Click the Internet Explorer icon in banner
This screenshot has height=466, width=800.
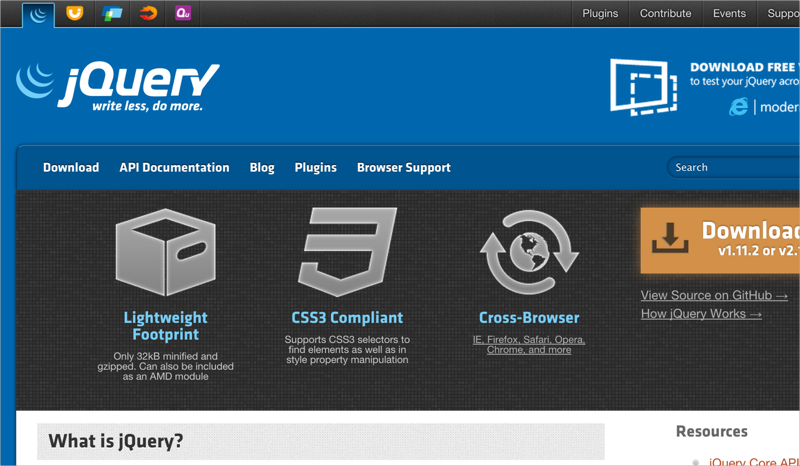click(739, 107)
